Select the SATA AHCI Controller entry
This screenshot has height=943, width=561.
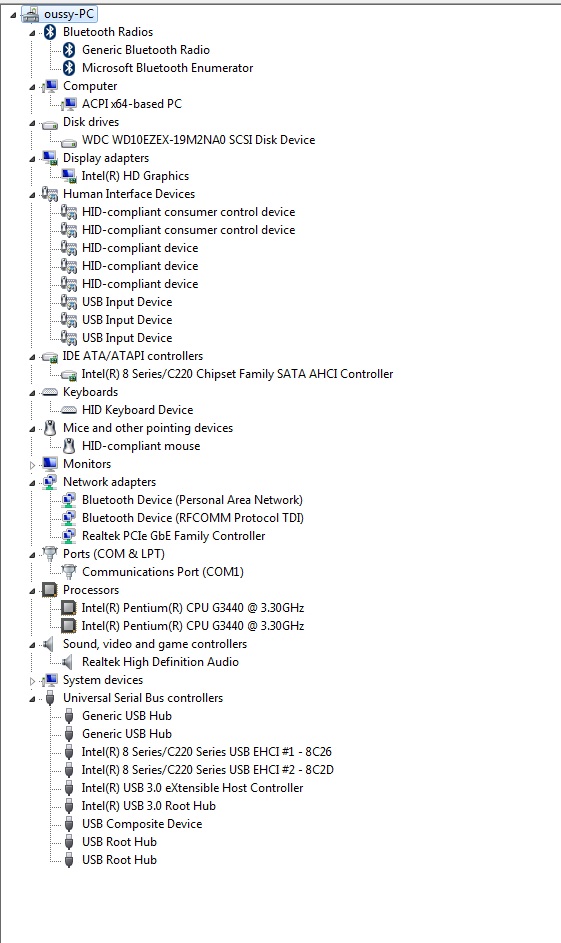(x=237, y=374)
